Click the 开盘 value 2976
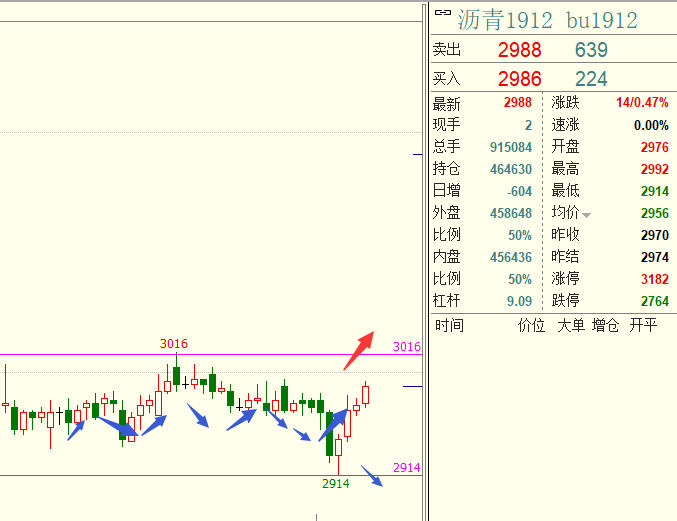677x521 pixels. point(655,147)
